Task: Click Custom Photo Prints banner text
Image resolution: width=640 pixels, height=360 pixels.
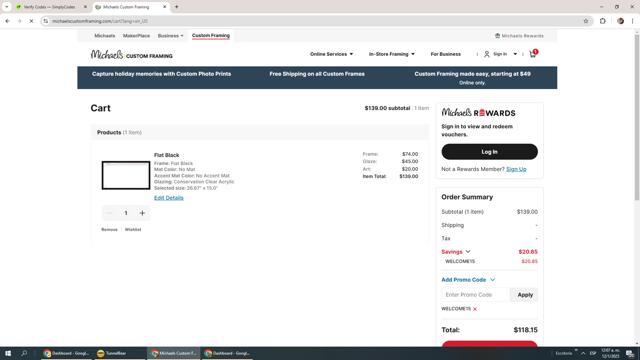Action: (161, 74)
